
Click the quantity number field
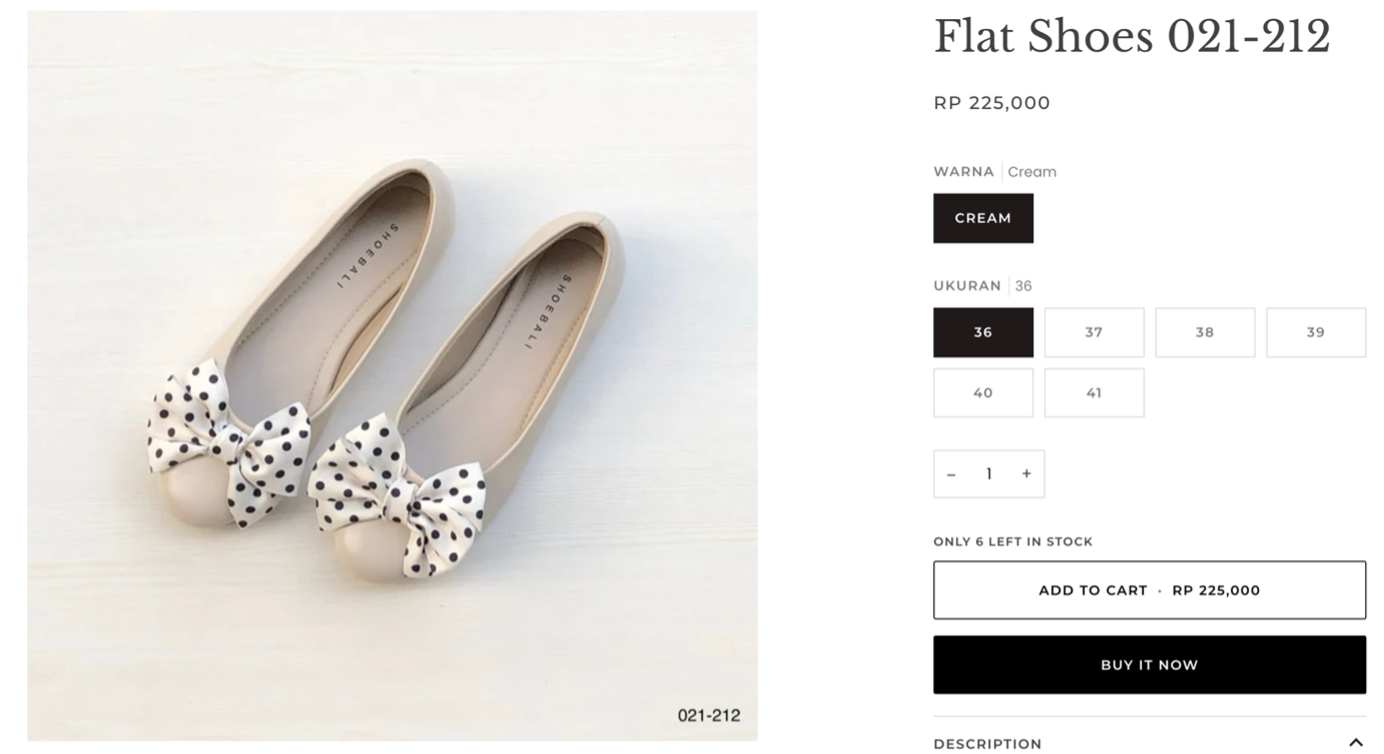(989, 474)
